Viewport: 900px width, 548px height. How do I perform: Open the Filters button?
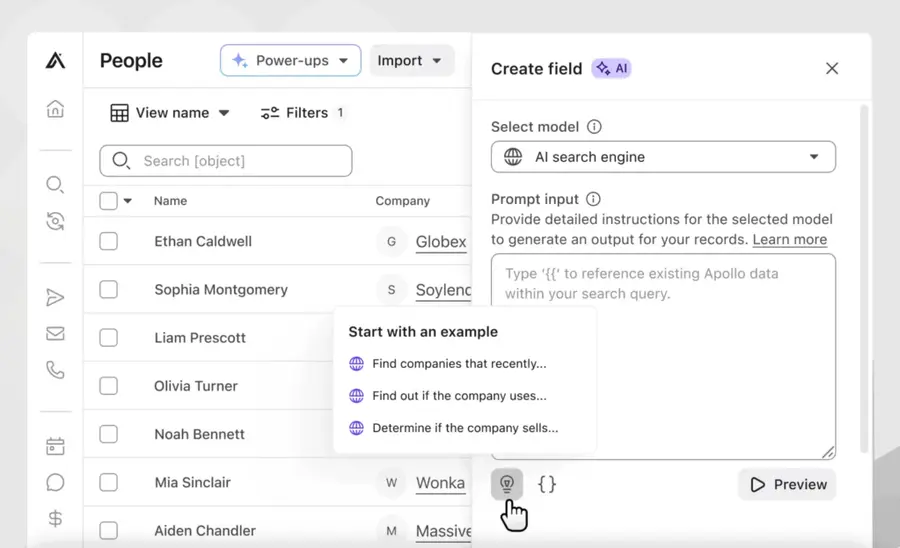click(302, 112)
